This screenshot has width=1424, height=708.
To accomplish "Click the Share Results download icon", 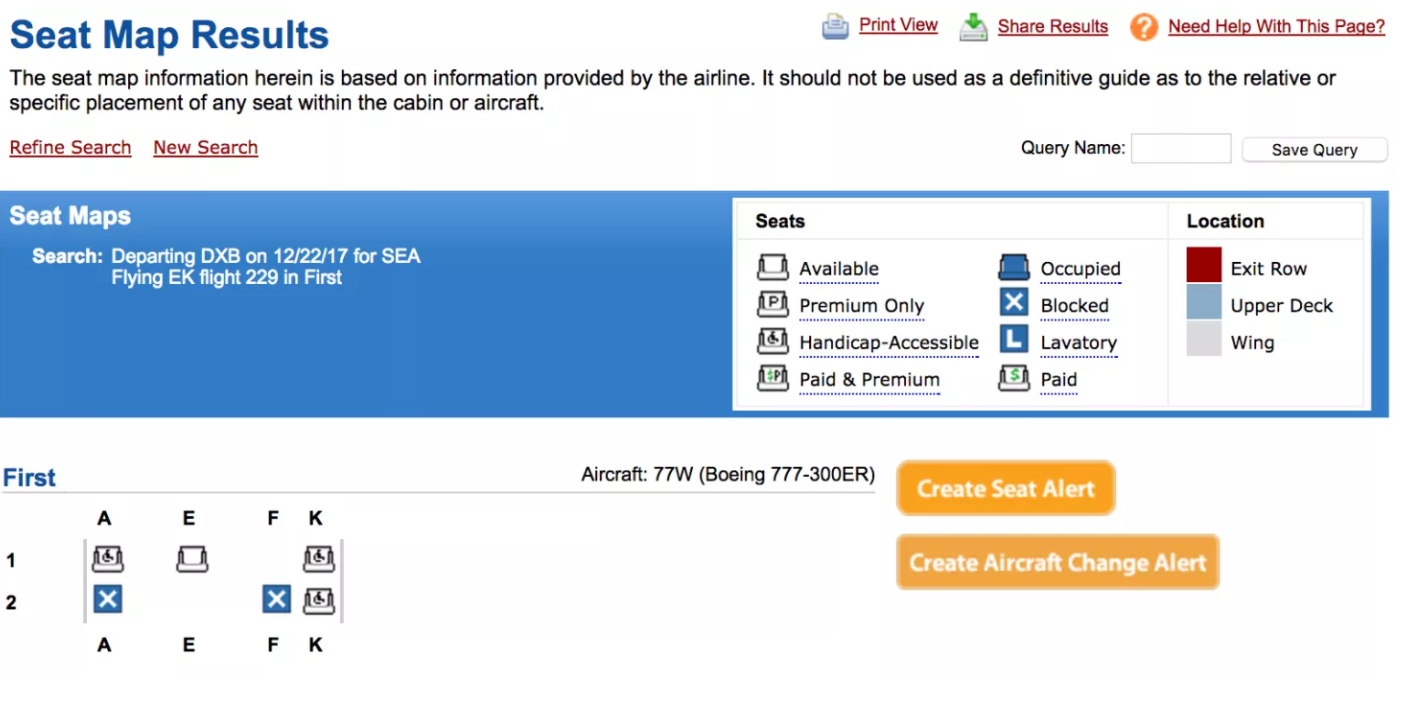I will (973, 27).
